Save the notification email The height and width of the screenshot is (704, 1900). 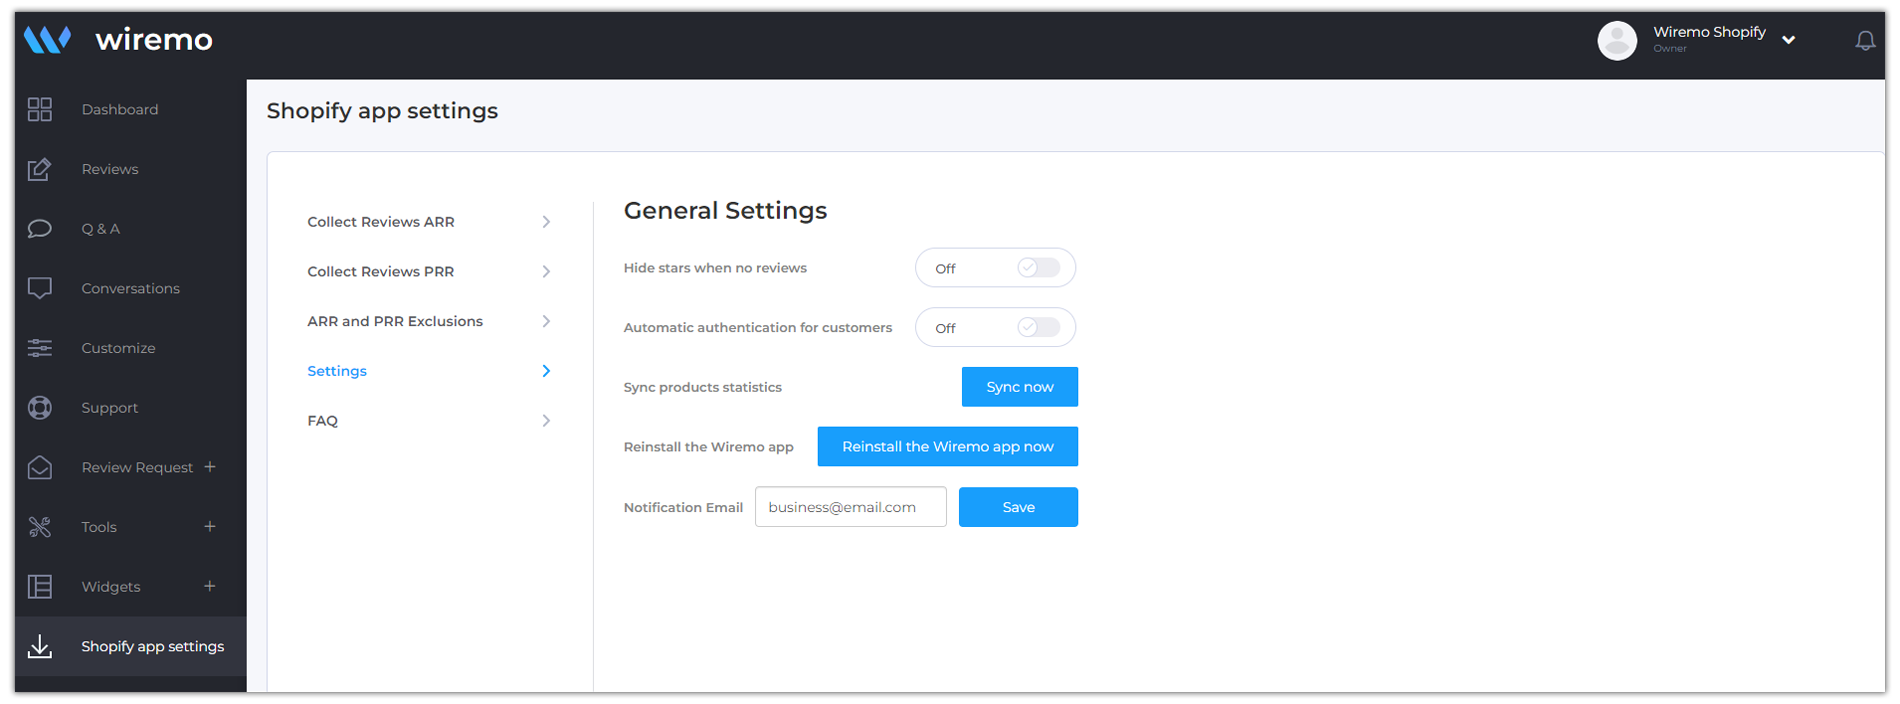click(x=1018, y=507)
